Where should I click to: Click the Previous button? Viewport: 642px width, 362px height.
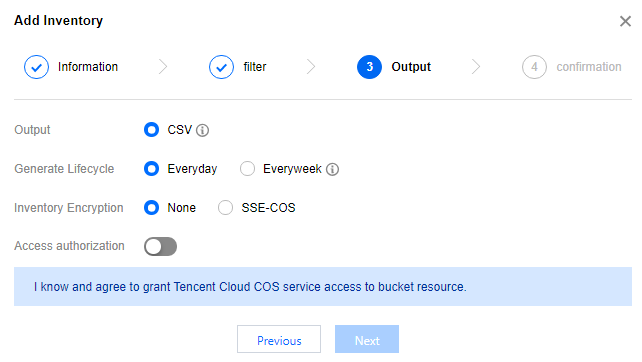[x=279, y=339]
